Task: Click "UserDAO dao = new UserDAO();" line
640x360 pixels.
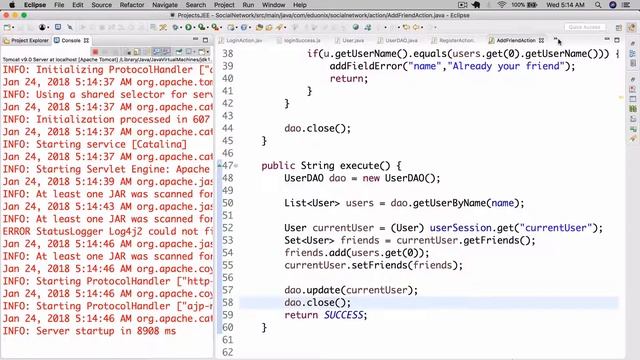Action: coord(362,178)
